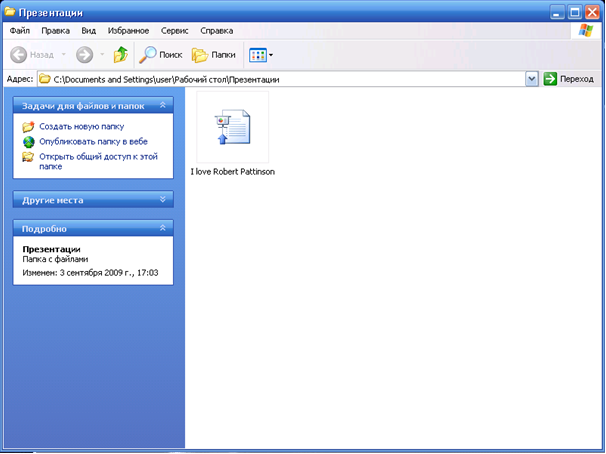This screenshot has height=454, width=606.
Task: Click the Изменен: 3 сентября 2009 text
Action: tap(90, 273)
